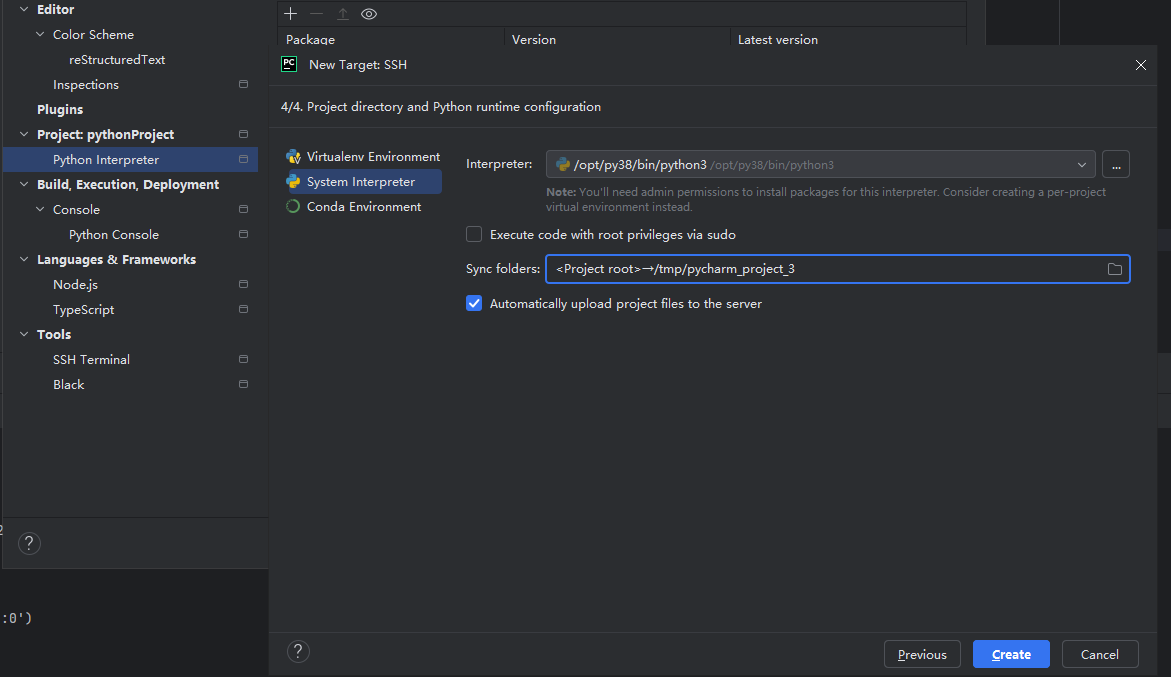1171x677 pixels.
Task: Click the Conda circle icon
Action: pyautogui.click(x=293, y=207)
